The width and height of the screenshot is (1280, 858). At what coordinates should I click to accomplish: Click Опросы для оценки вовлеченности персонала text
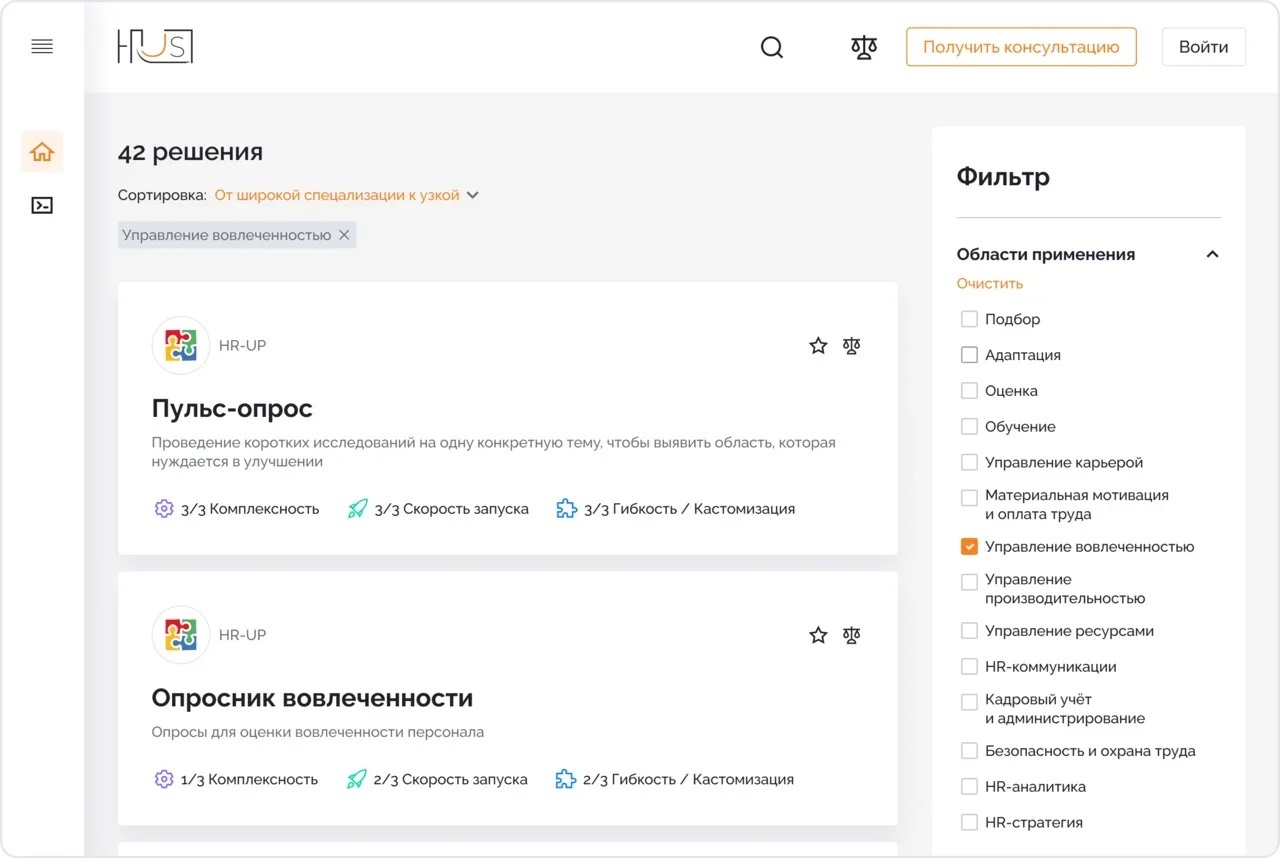(318, 732)
